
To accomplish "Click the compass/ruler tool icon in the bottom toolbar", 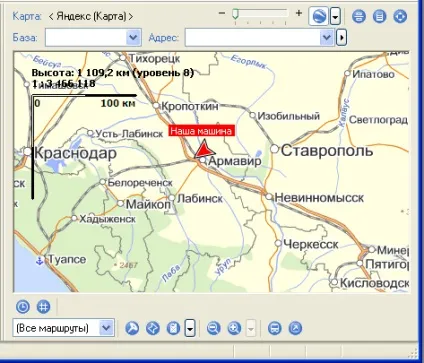I will pyautogui.click(x=132, y=328).
